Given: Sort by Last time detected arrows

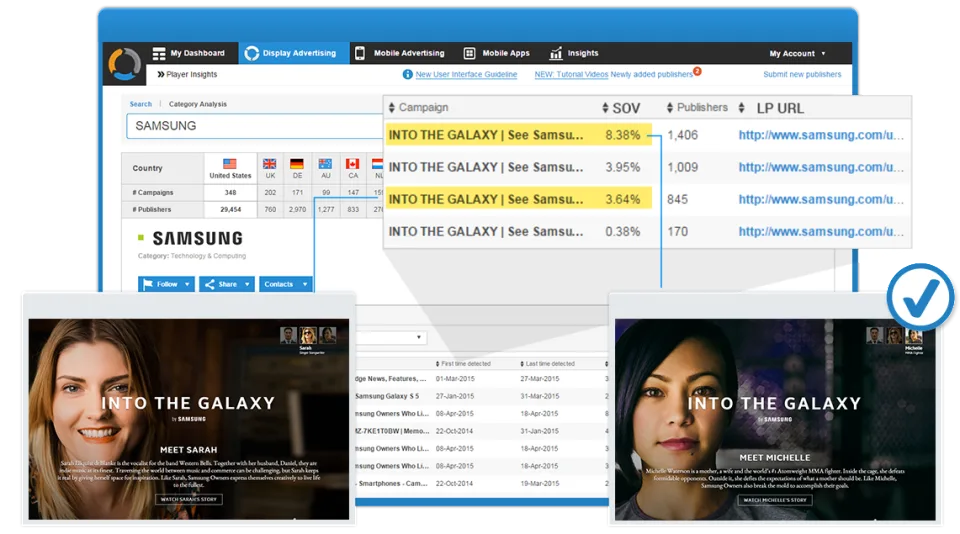Looking at the screenshot, I should tap(522, 364).
